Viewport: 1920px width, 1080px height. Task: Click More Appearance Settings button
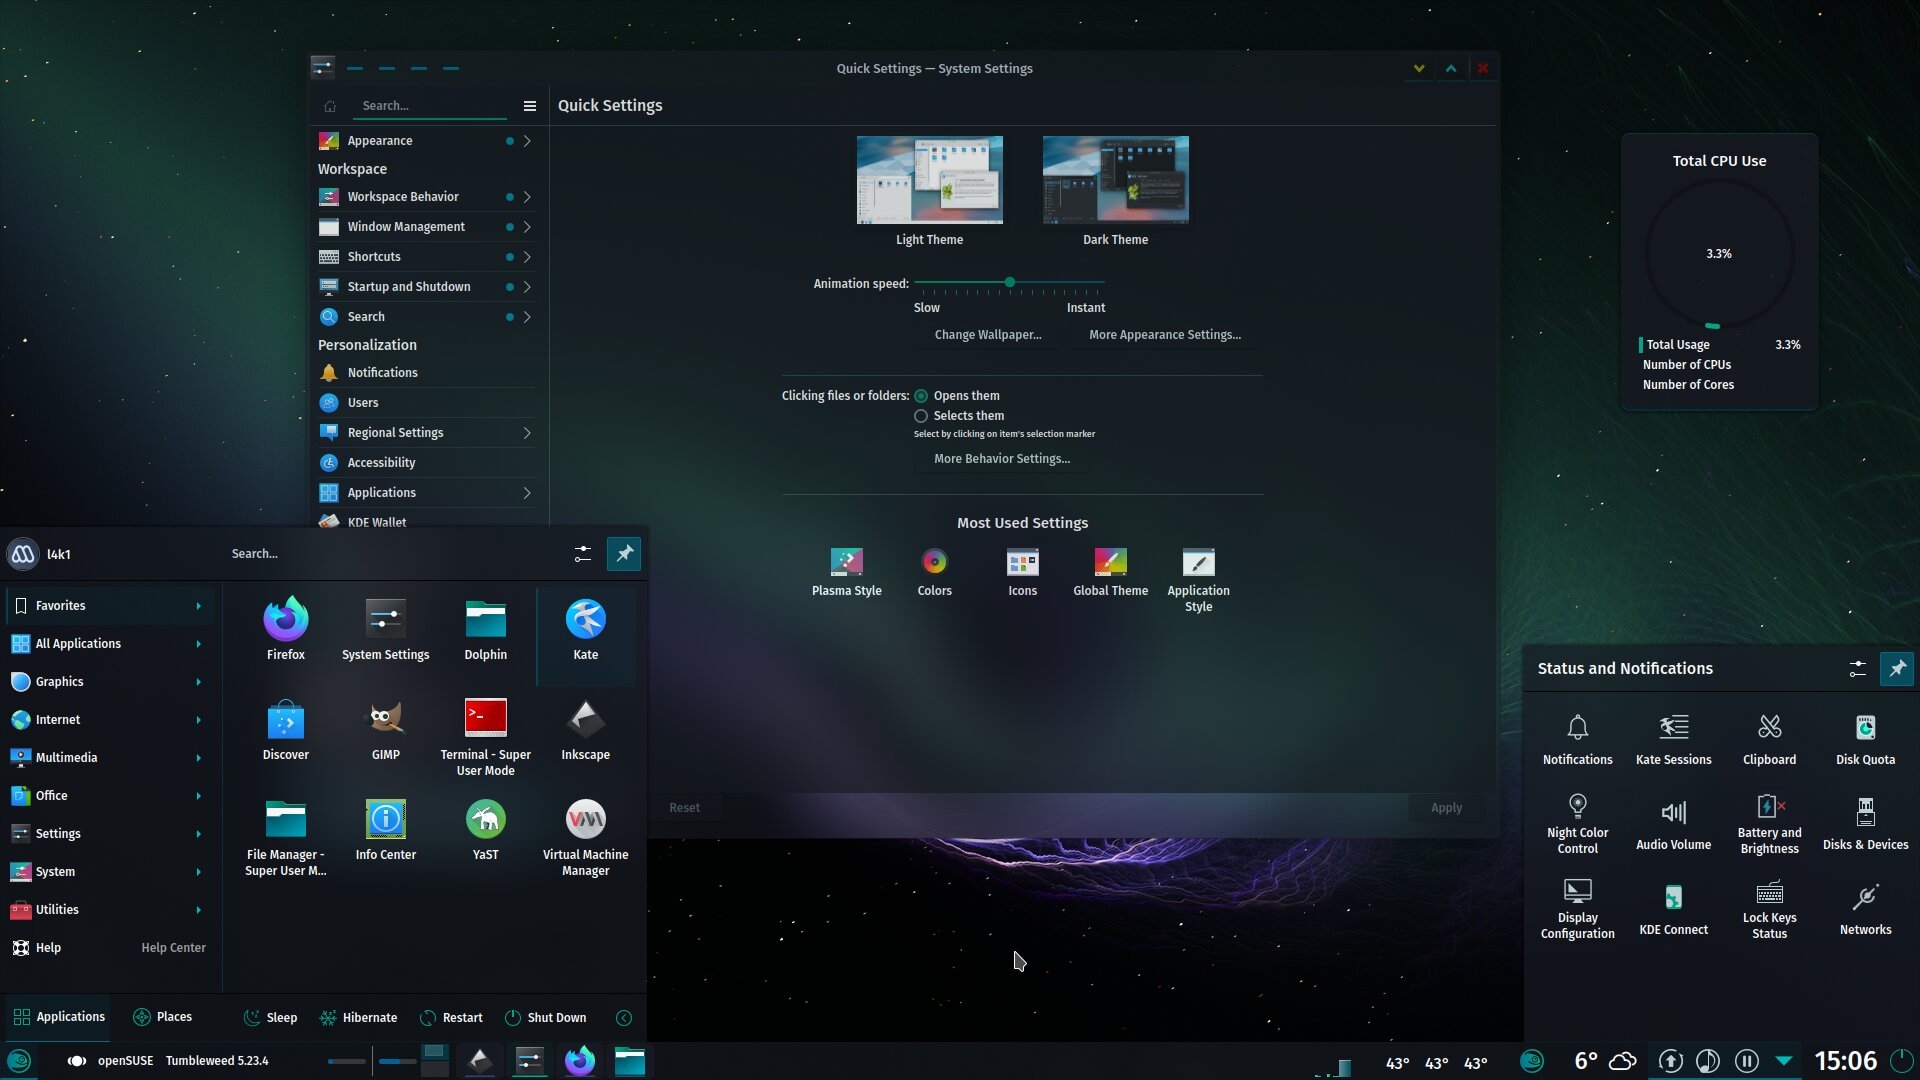tap(1165, 335)
